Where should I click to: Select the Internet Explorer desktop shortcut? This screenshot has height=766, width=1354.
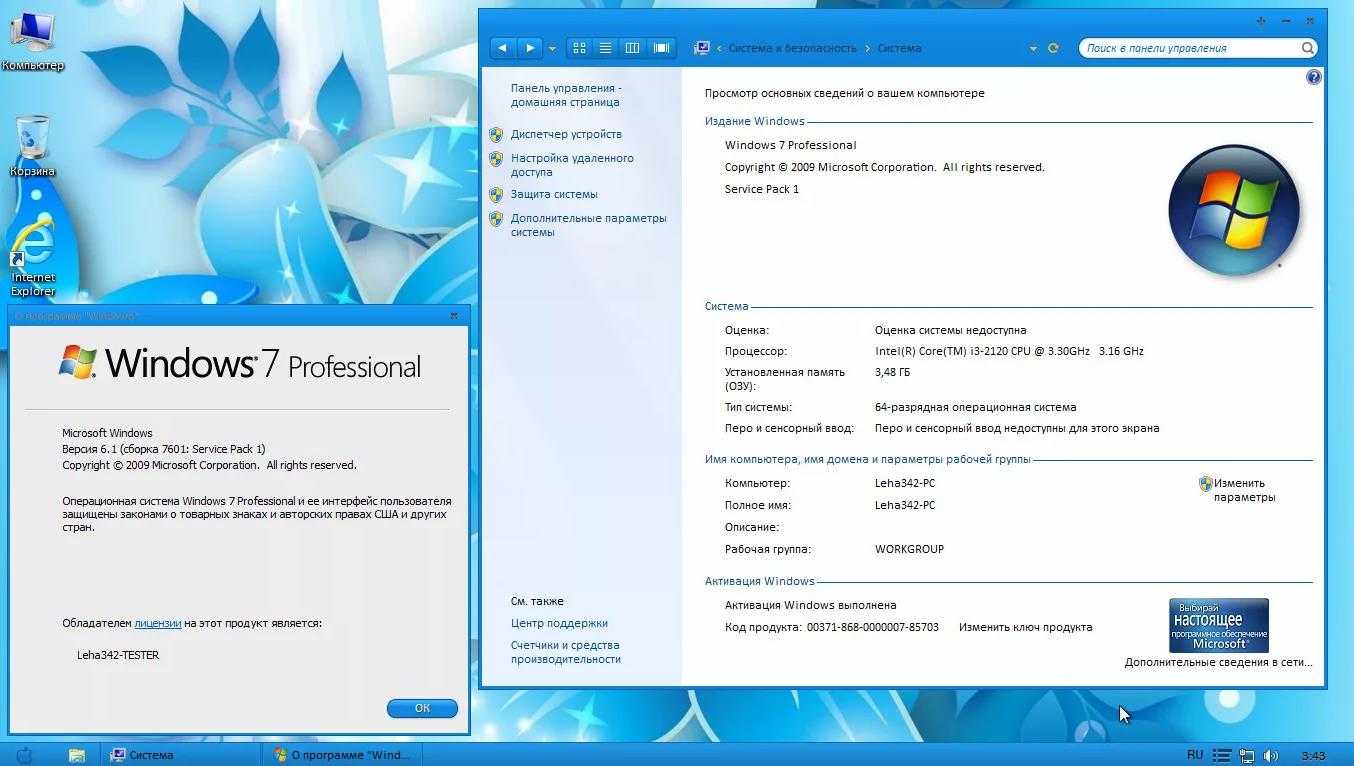point(32,255)
